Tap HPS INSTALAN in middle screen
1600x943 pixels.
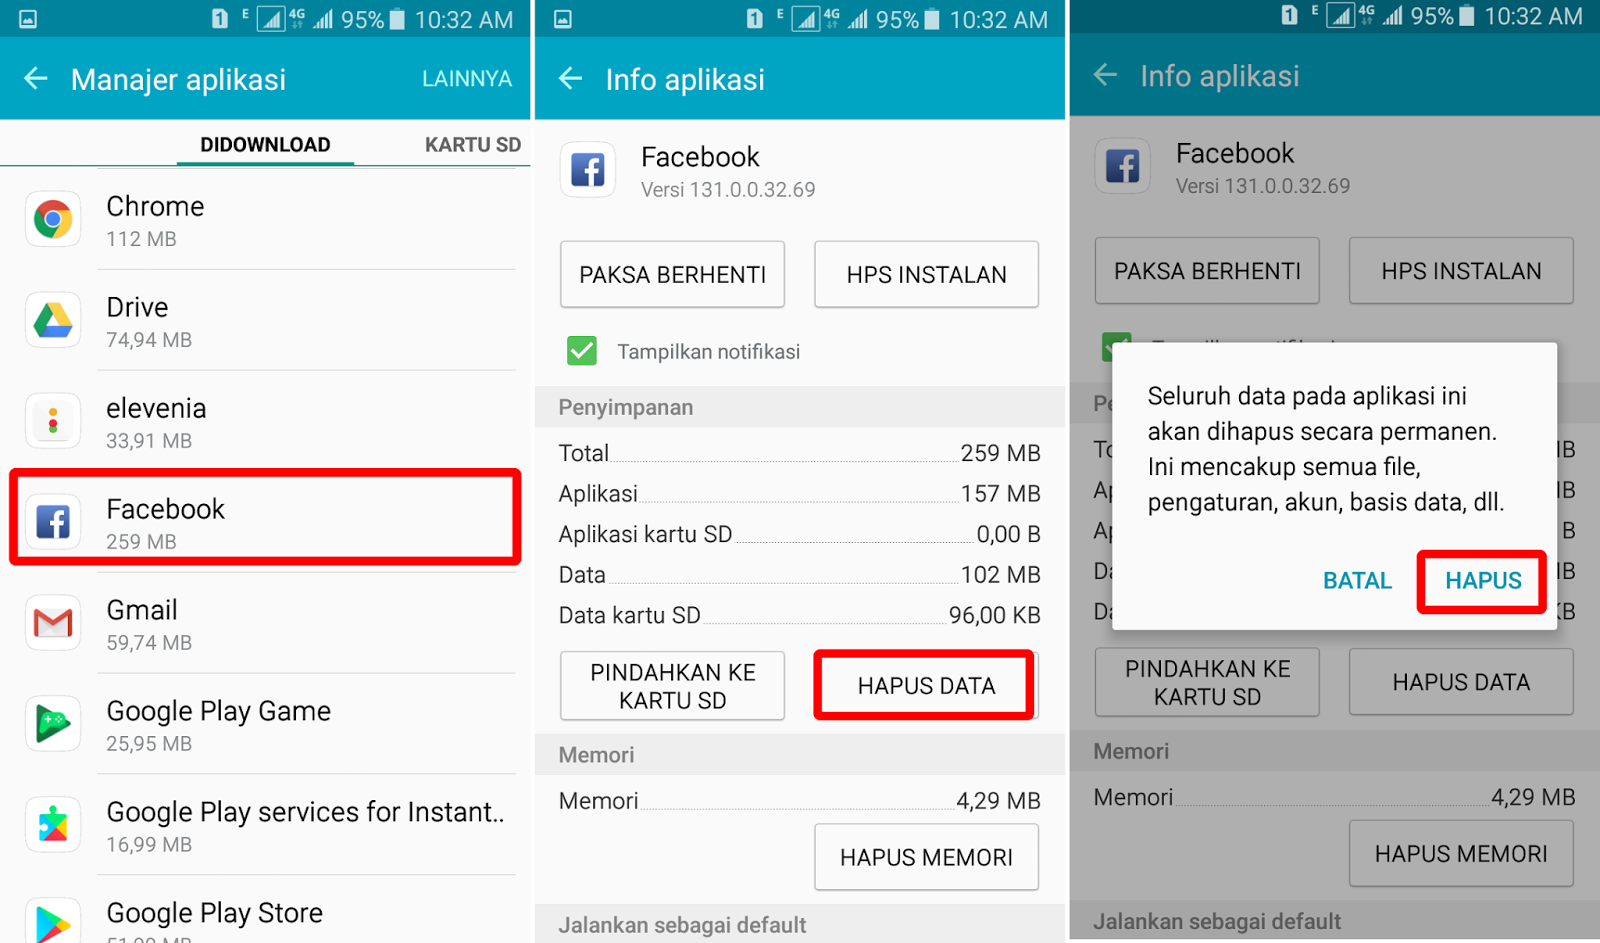926,274
